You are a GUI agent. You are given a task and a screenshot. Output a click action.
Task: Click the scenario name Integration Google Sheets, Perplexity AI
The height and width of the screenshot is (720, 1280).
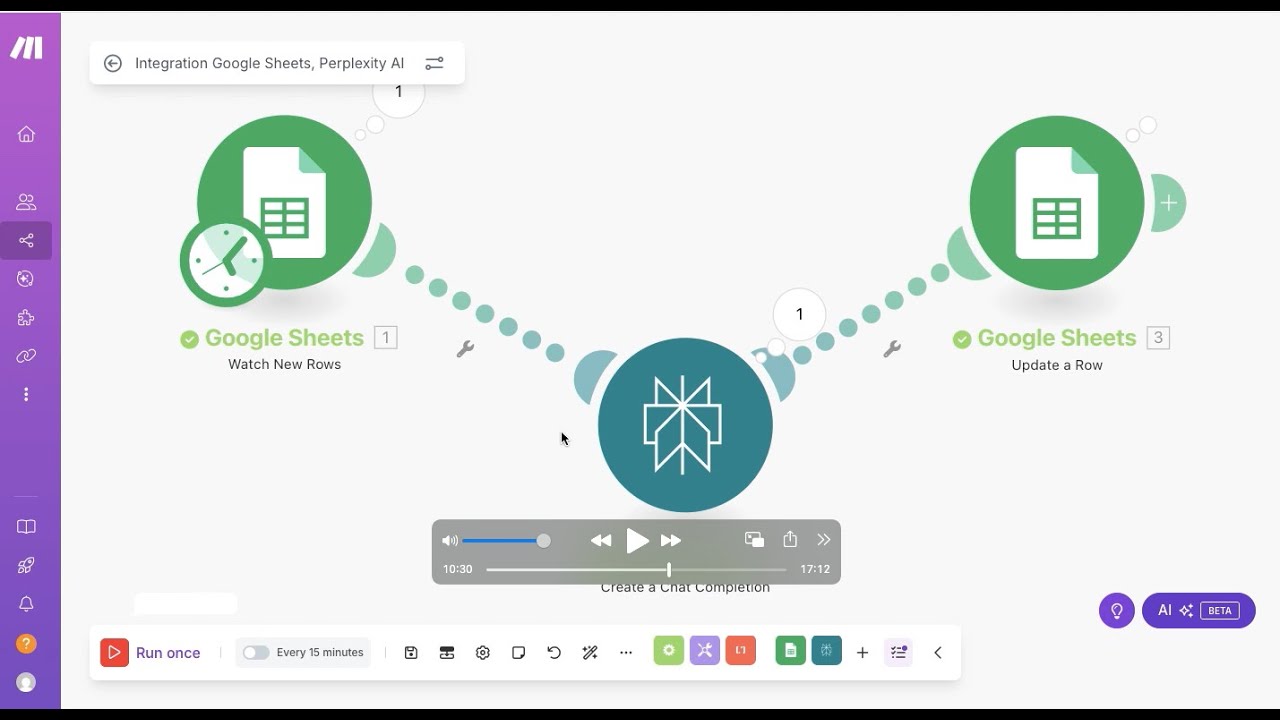(270, 63)
